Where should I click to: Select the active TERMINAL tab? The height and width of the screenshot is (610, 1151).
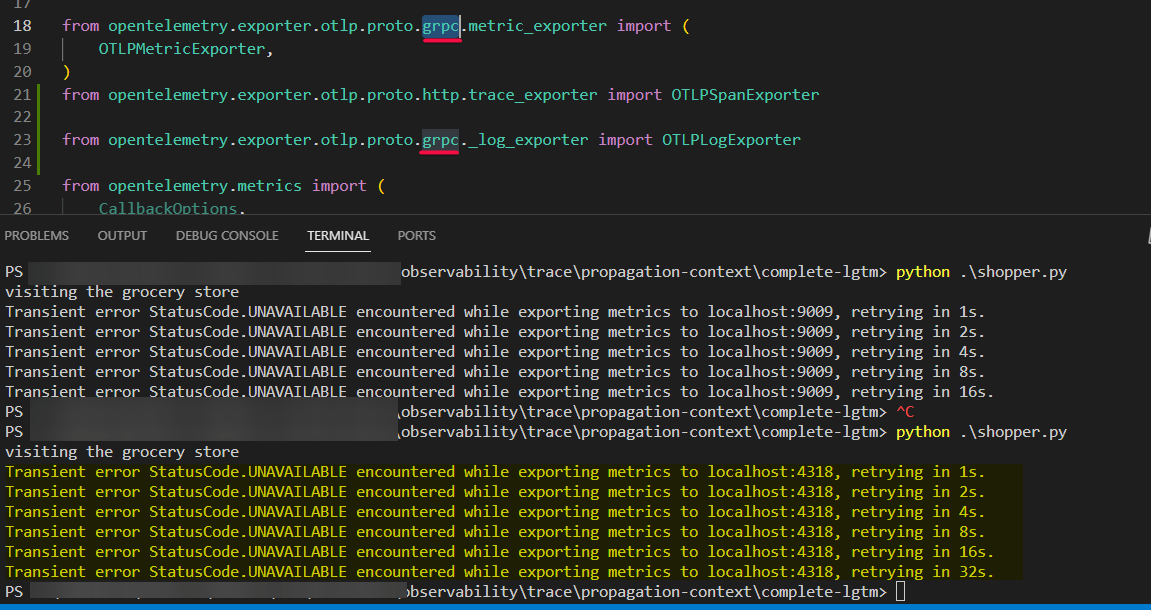click(337, 235)
